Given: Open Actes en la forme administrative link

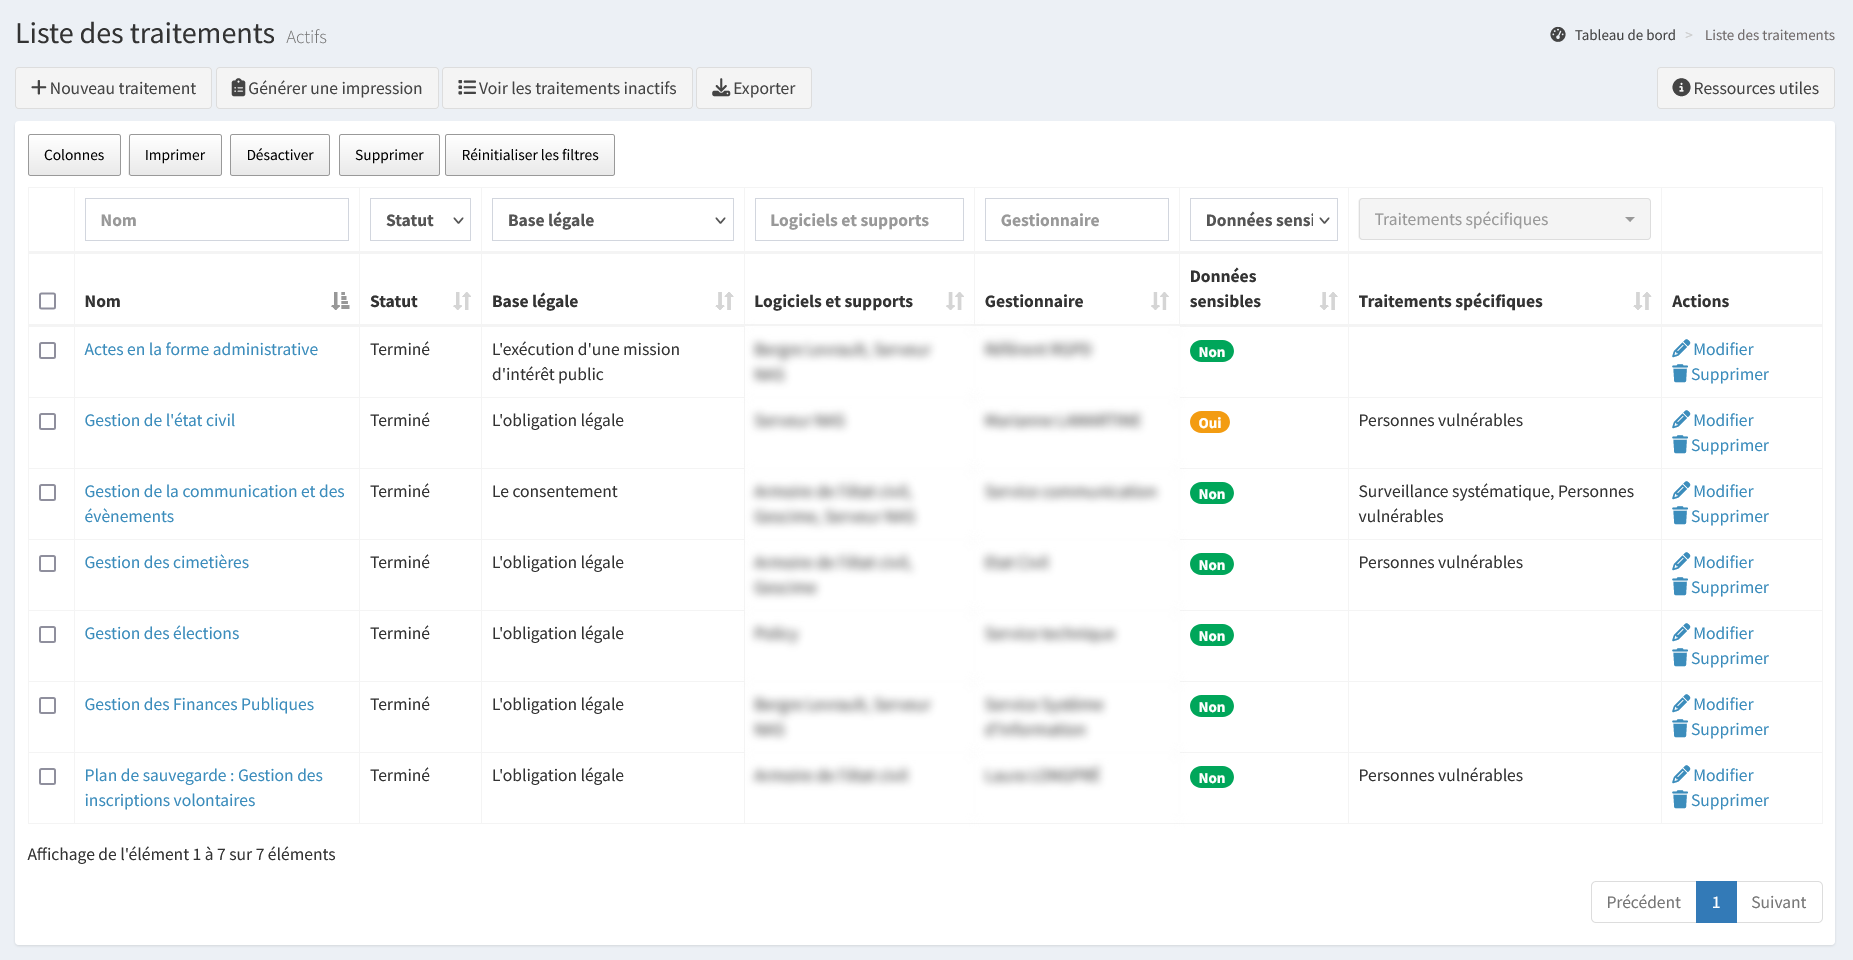Looking at the screenshot, I should pyautogui.click(x=201, y=349).
